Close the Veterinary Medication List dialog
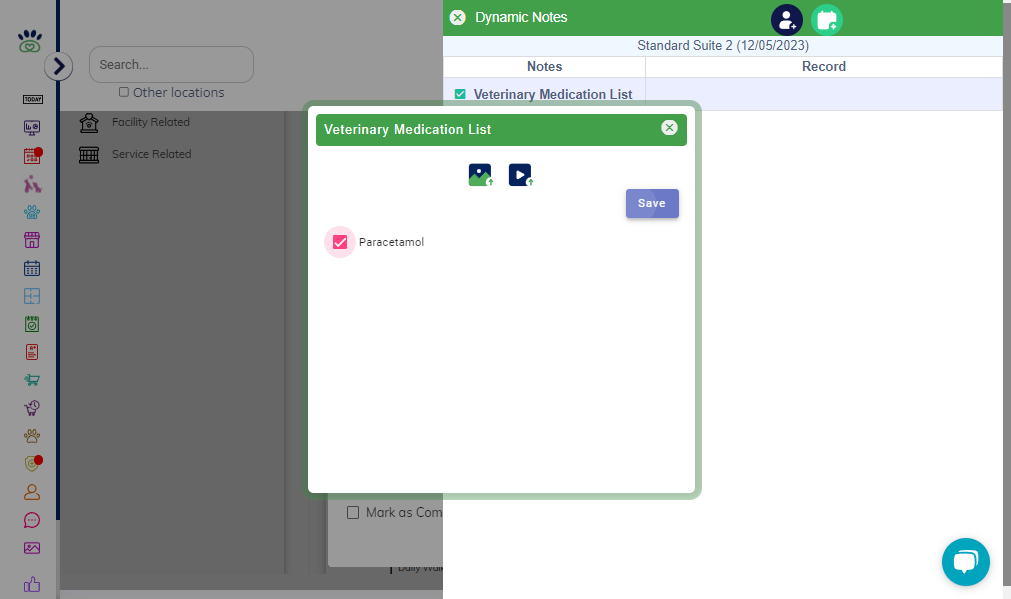The height and width of the screenshot is (599, 1011). coord(669,128)
